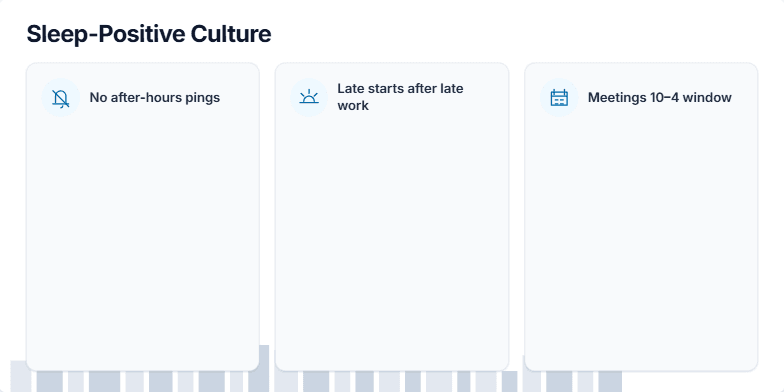Click the calendar icon beside Meetings 10–4 window
The image size is (784, 392).
[x=559, y=98]
